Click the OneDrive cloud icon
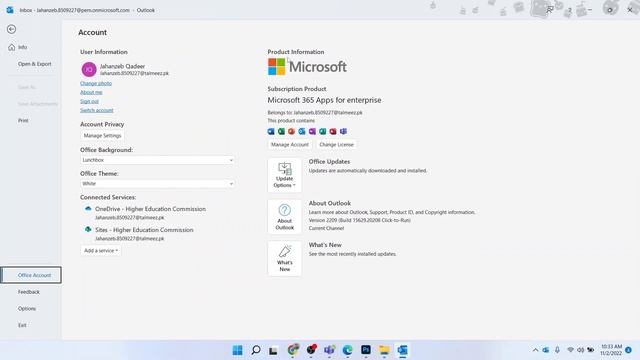640x360 pixels. [x=88, y=209]
